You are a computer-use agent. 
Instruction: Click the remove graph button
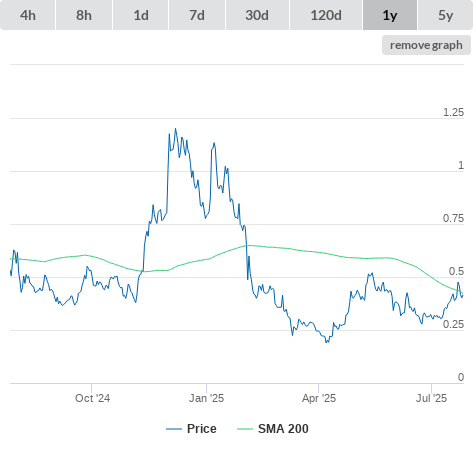[x=426, y=45]
